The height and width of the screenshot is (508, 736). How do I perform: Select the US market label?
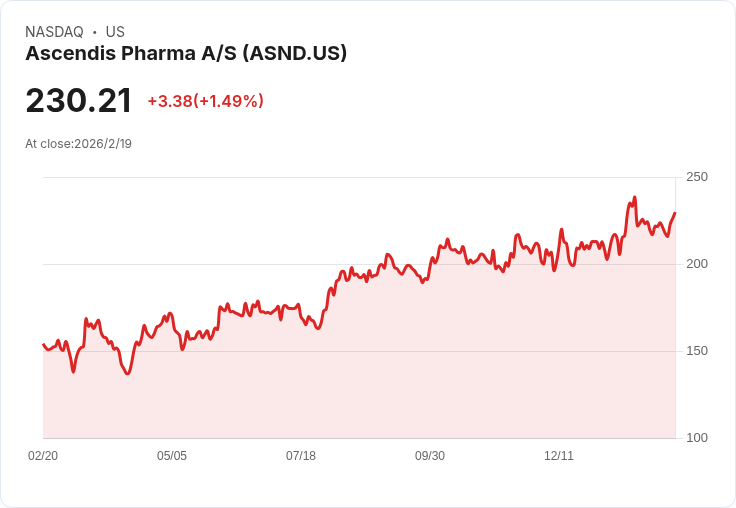(115, 32)
